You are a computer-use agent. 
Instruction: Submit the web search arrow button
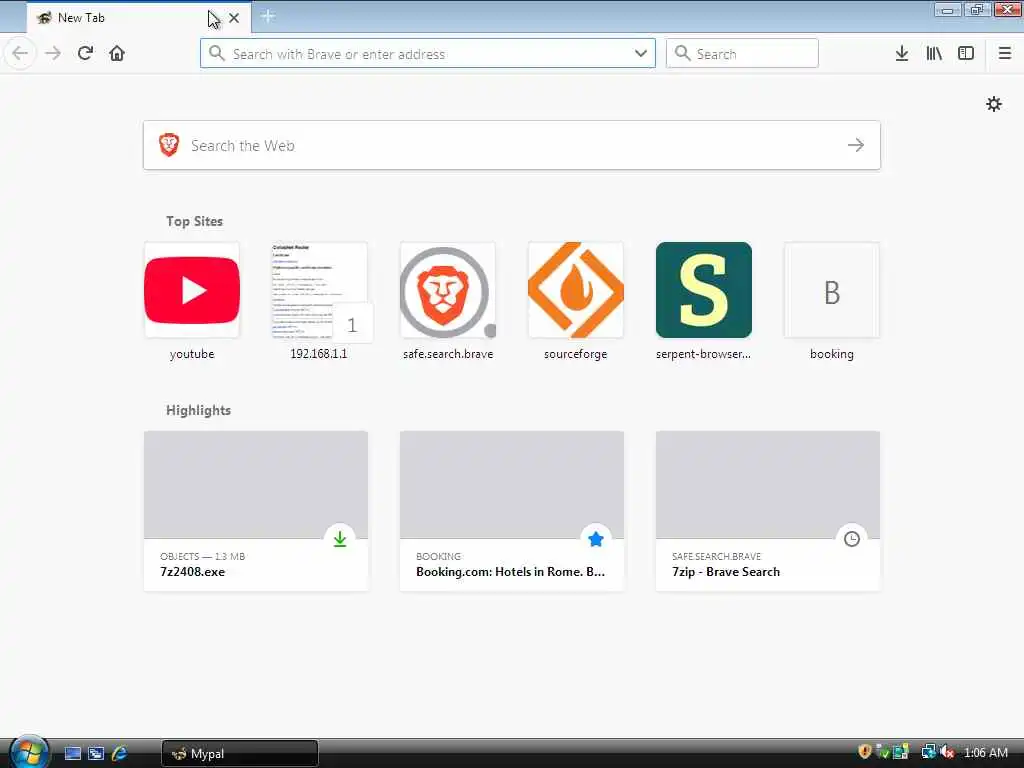pyautogui.click(x=856, y=145)
